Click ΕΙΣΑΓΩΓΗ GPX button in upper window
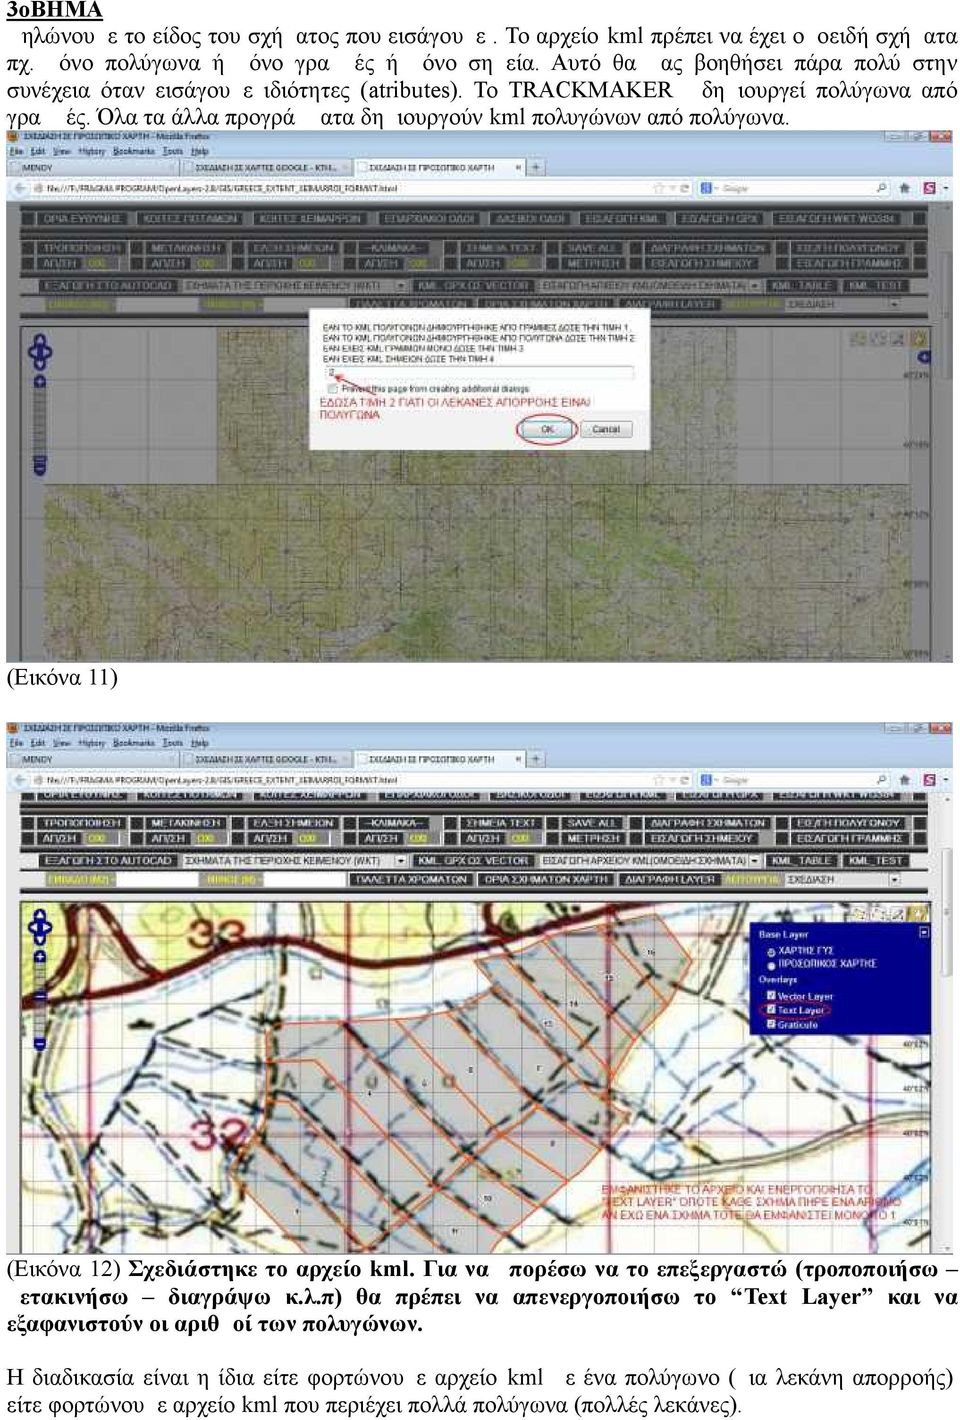The image size is (960, 1420). (x=720, y=218)
